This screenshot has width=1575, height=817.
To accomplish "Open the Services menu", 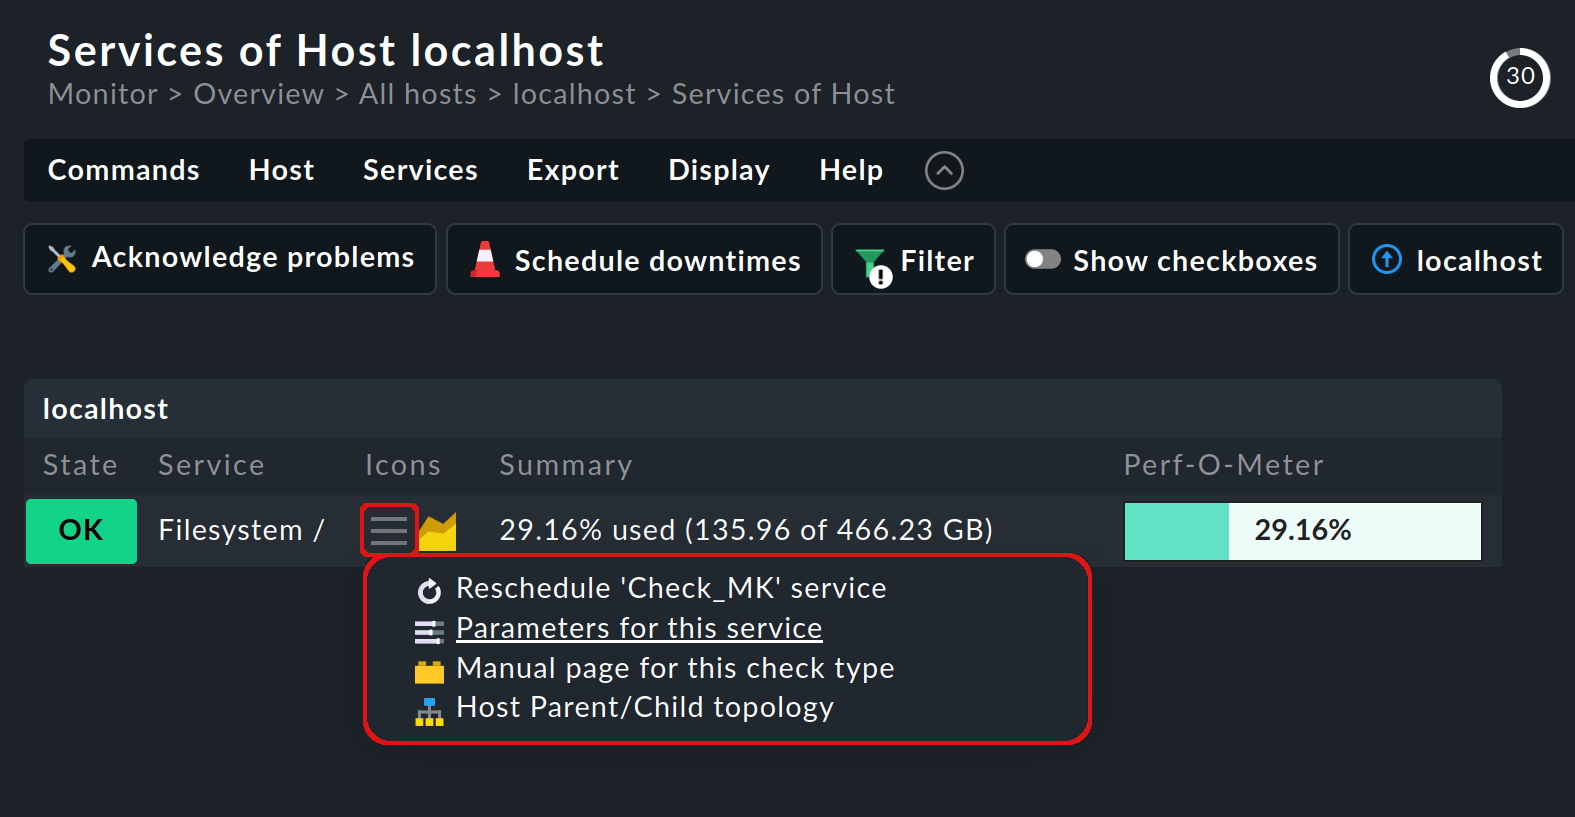I will pos(420,170).
